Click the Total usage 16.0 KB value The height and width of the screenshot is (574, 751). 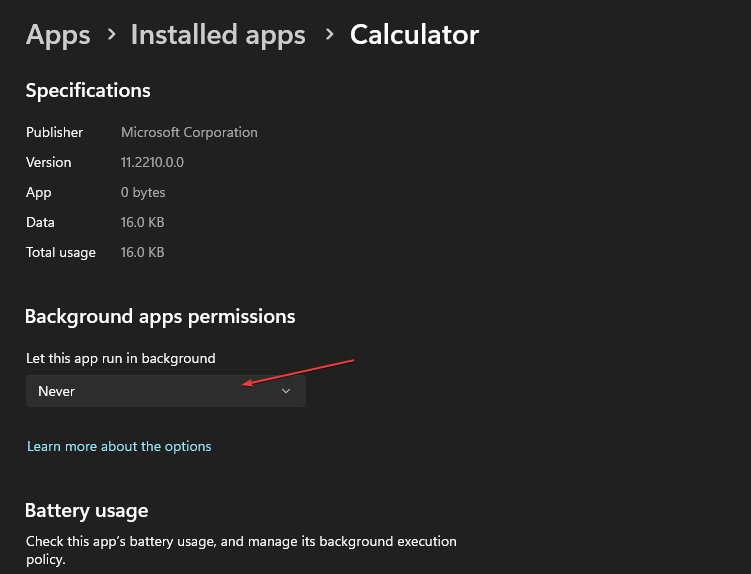click(142, 252)
